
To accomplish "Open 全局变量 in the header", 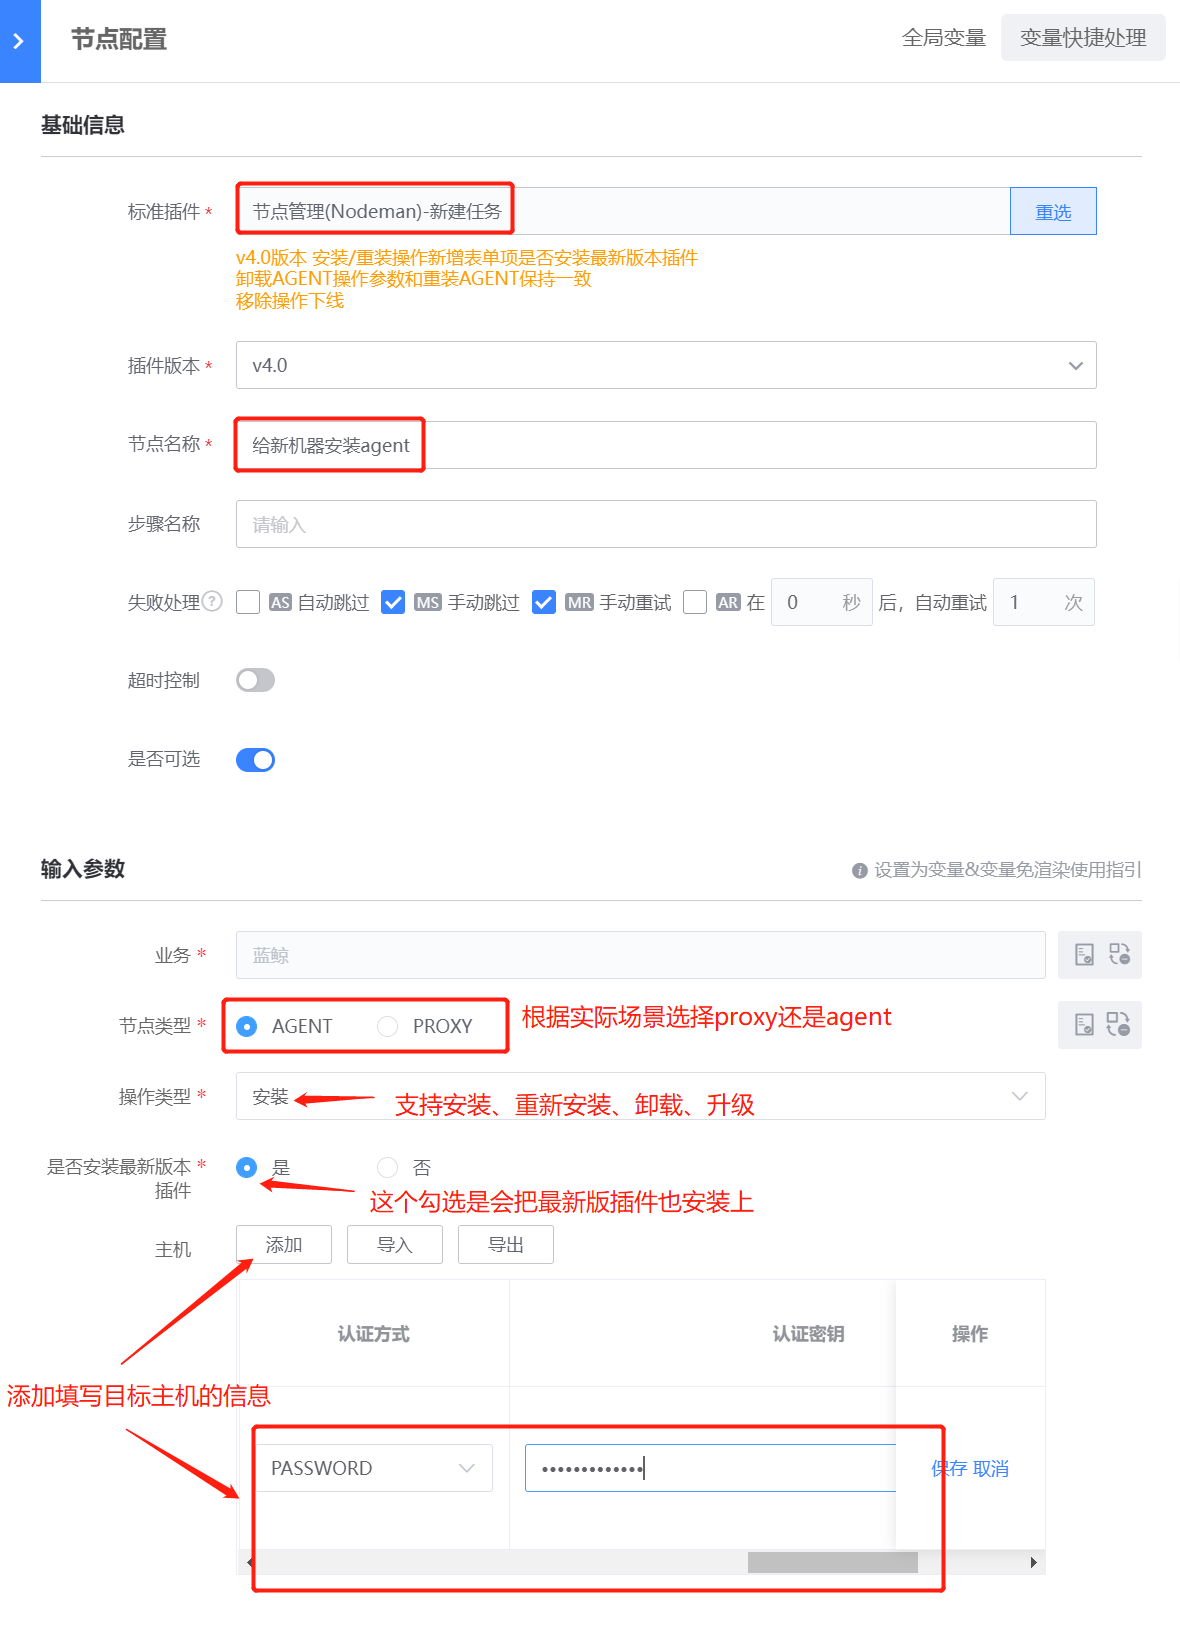I will click(x=944, y=38).
